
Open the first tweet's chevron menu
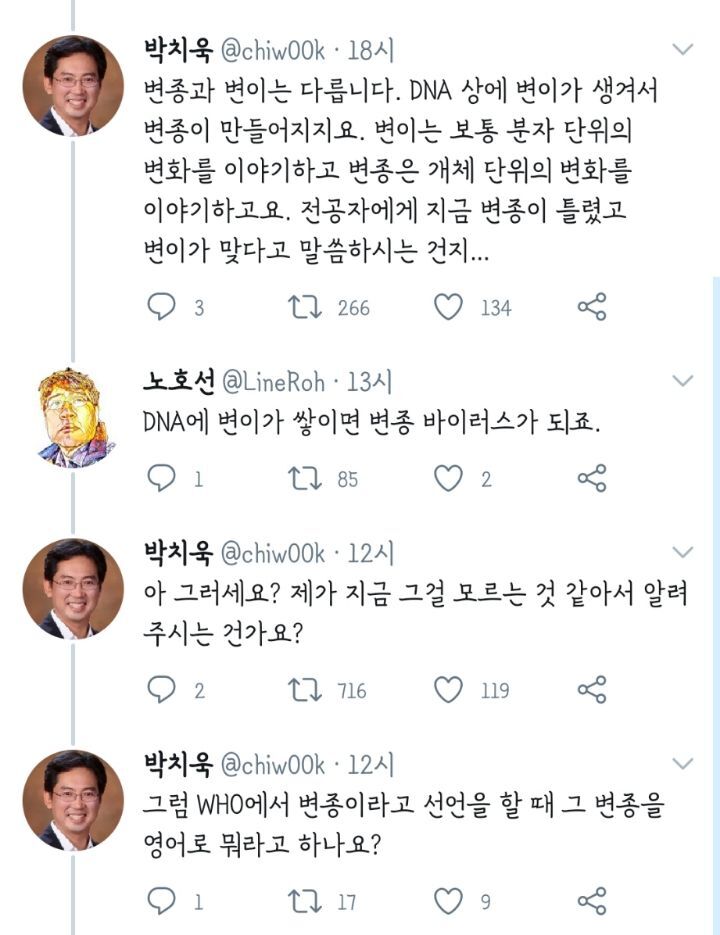pos(683,49)
